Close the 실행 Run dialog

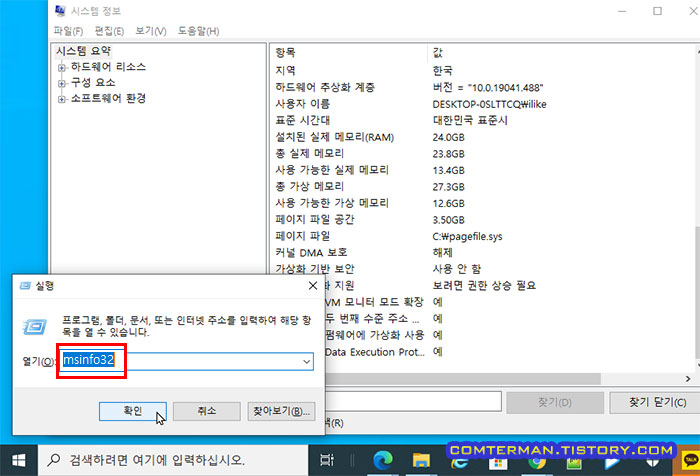313,286
